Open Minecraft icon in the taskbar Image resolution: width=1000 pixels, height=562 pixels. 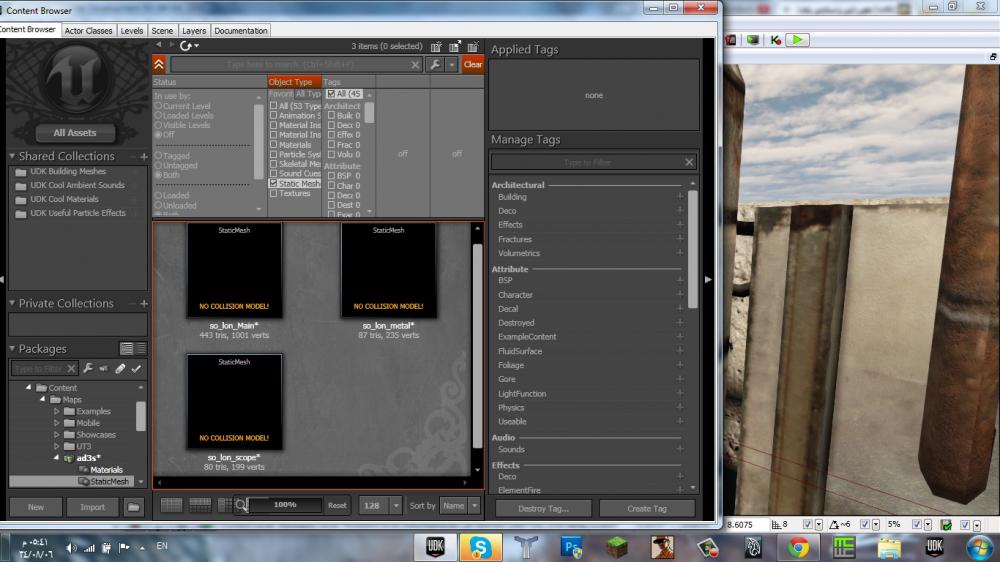click(617, 547)
